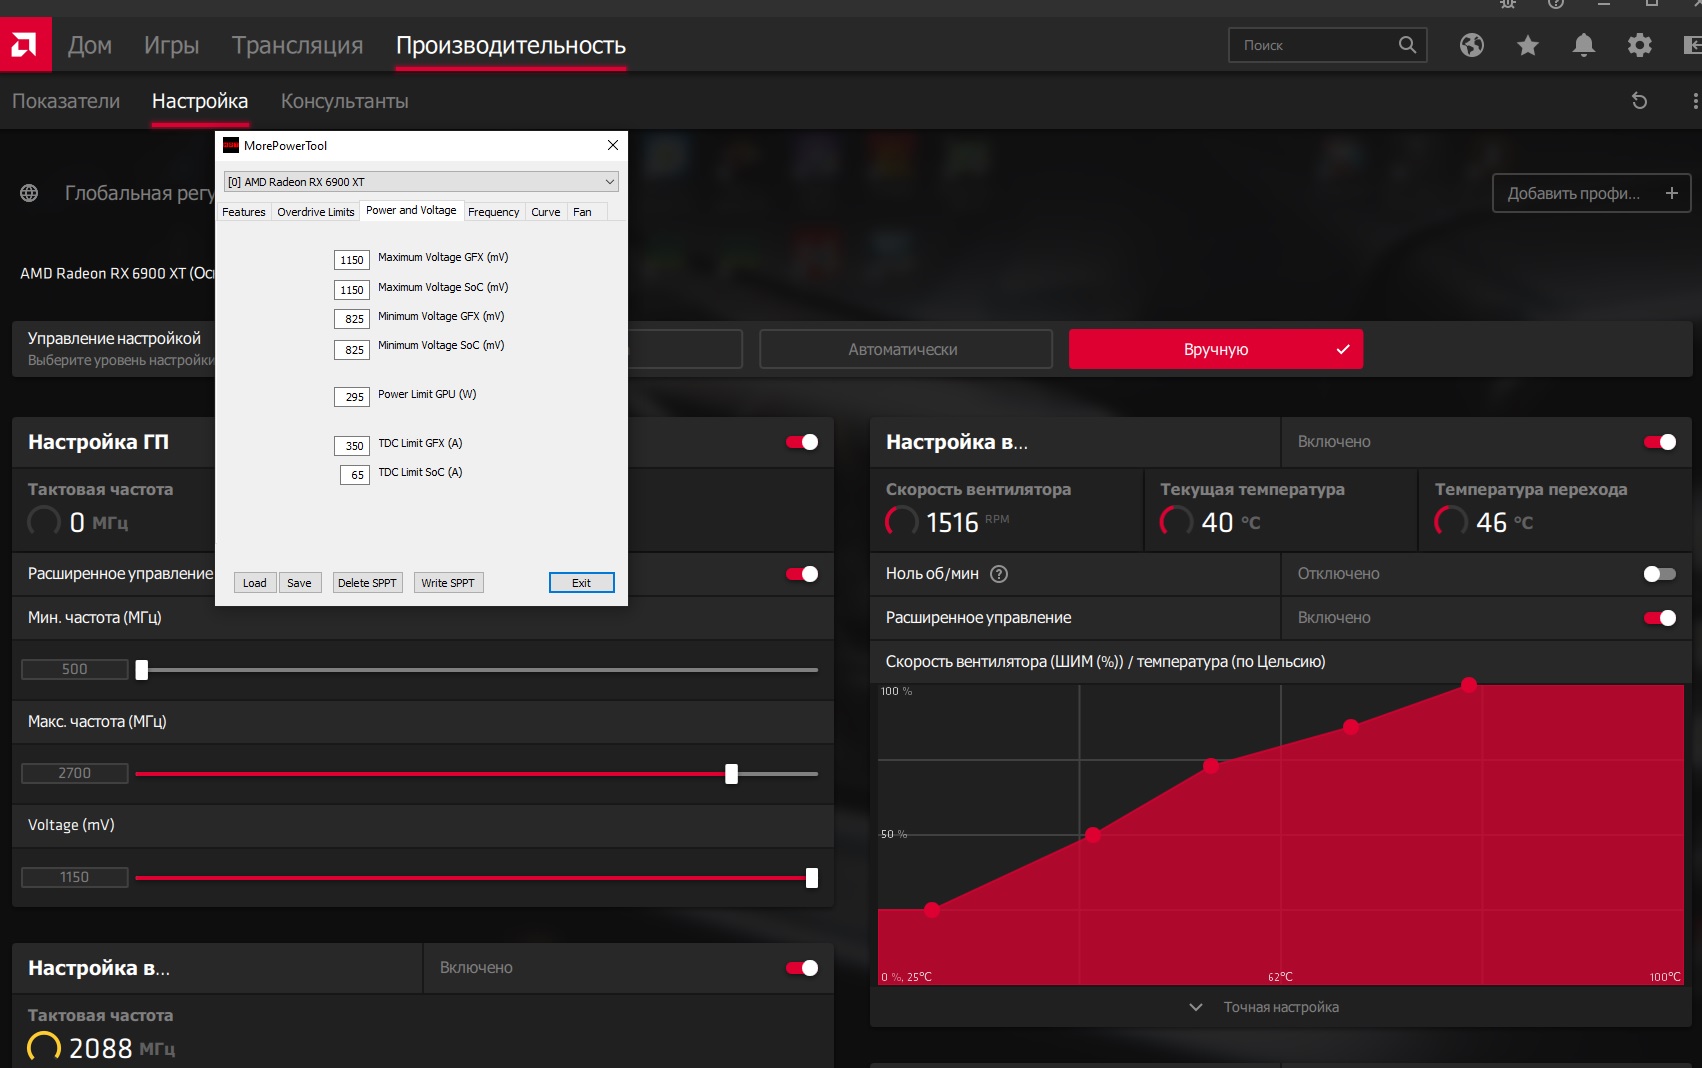
Task: Click the globe icon beside Глобальная
Action: click(x=30, y=193)
